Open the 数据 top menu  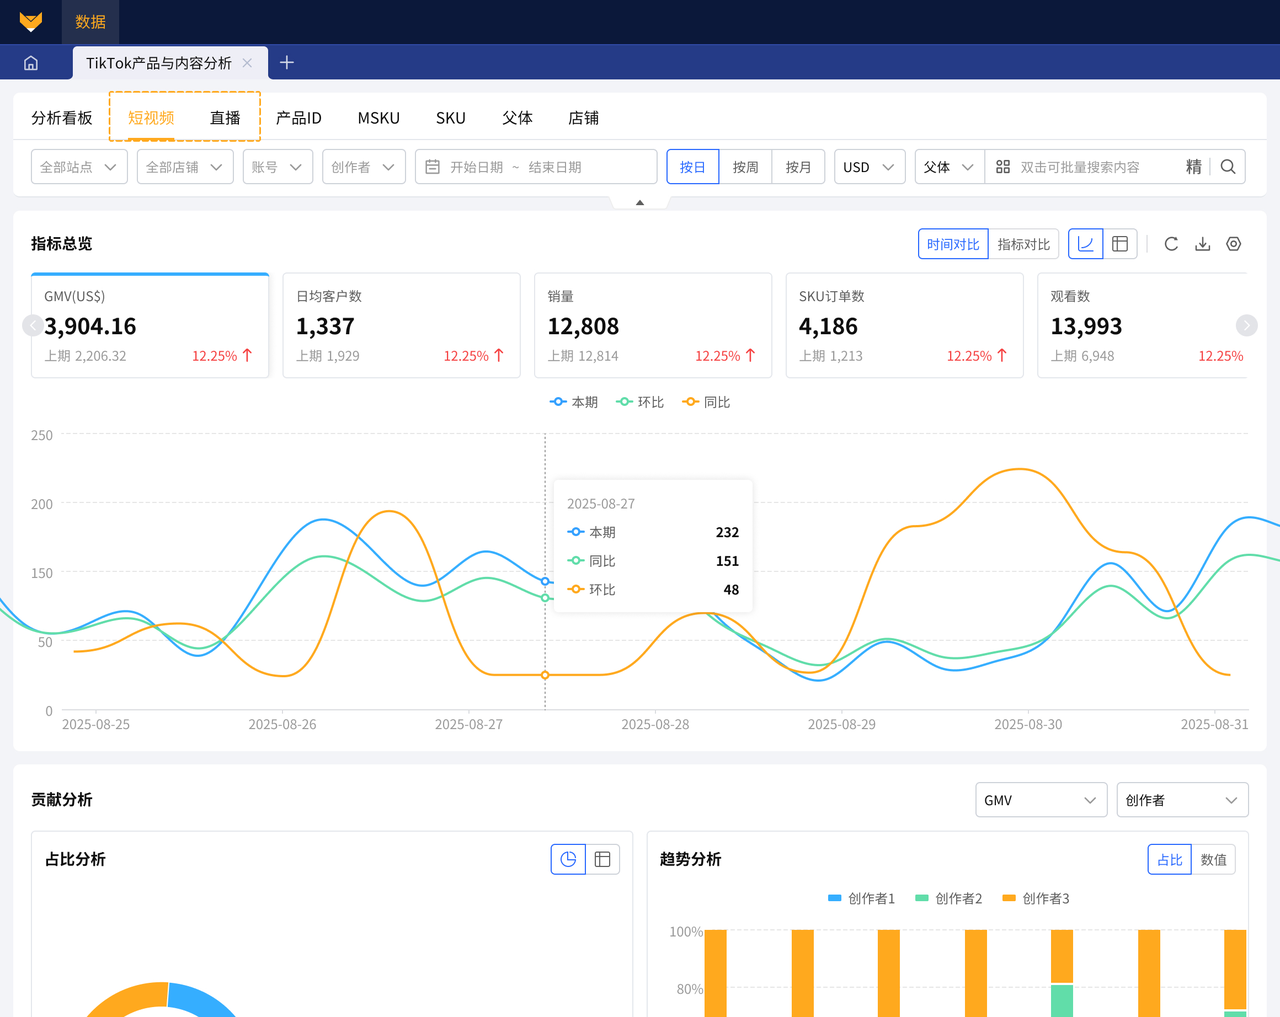coord(90,22)
